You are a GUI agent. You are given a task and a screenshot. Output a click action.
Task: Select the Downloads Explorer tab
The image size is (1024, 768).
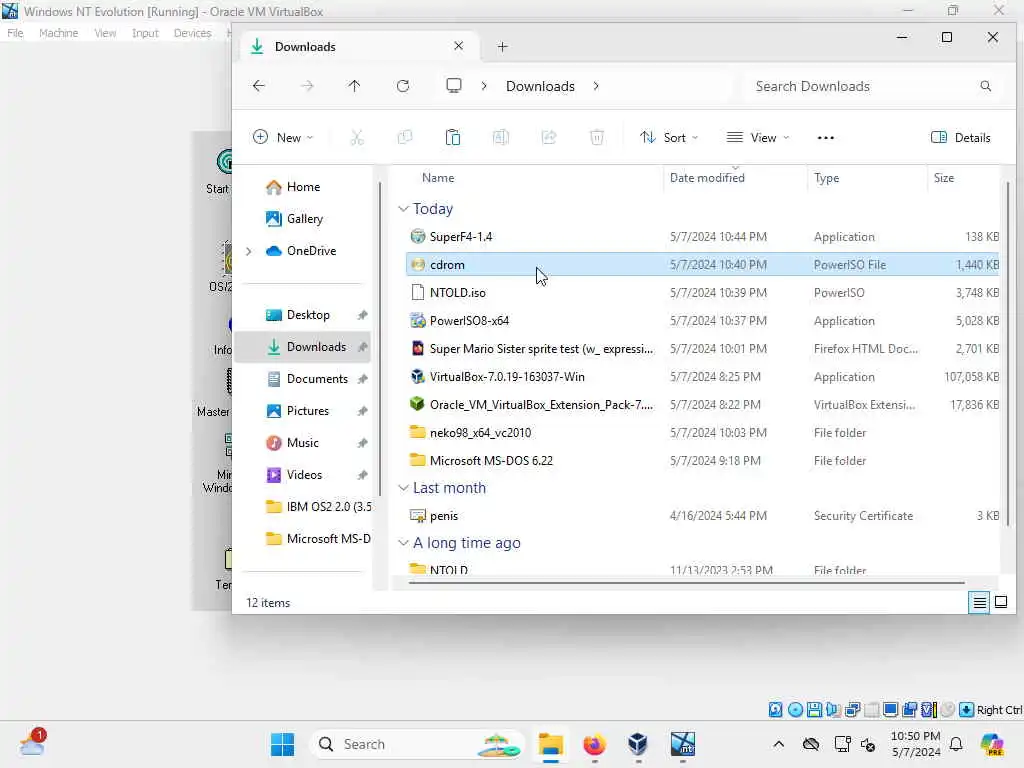click(358, 46)
